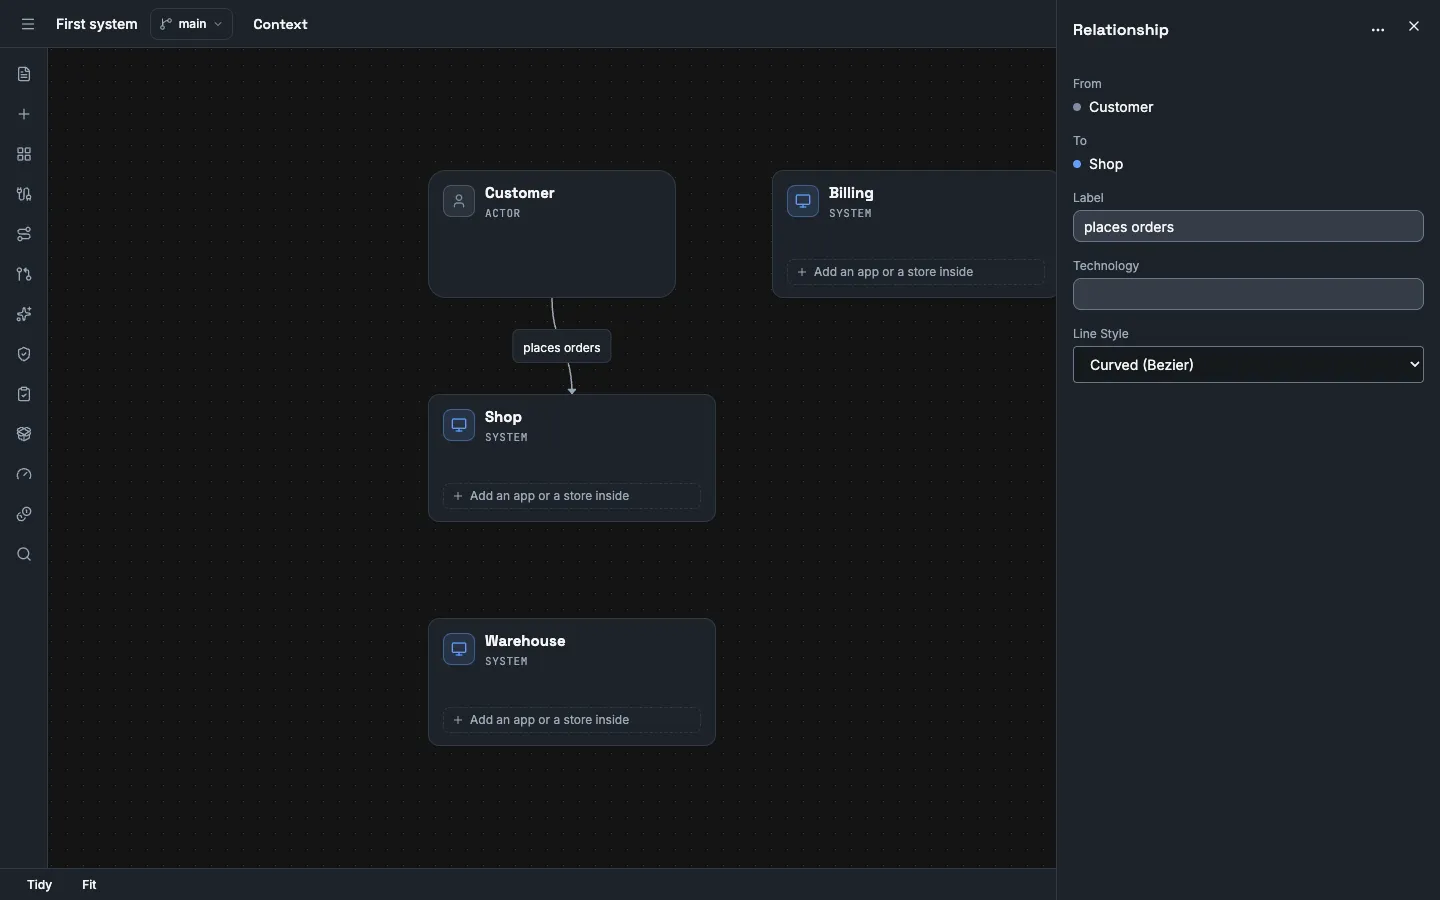Open the clipboard checklist sidebar icon
Image resolution: width=1440 pixels, height=900 pixels.
(24, 394)
